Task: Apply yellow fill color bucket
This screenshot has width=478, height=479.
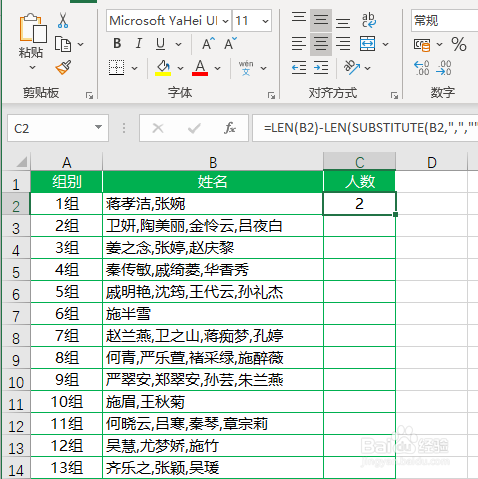Action: pos(163,68)
